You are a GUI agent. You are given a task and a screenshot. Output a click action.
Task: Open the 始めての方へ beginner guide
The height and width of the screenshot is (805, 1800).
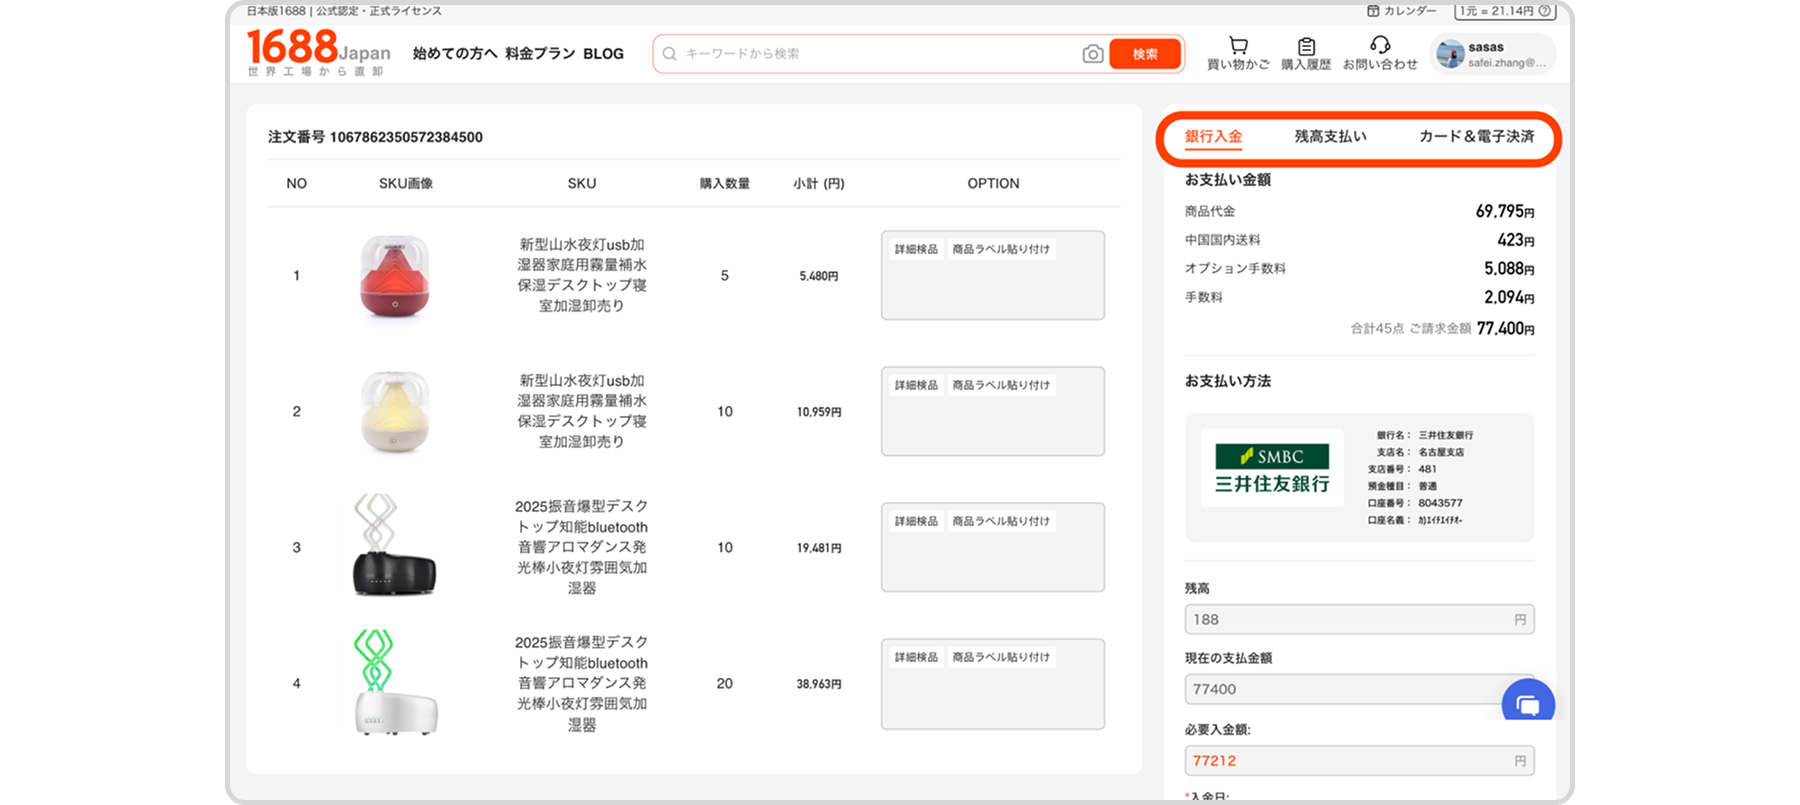[x=454, y=54]
